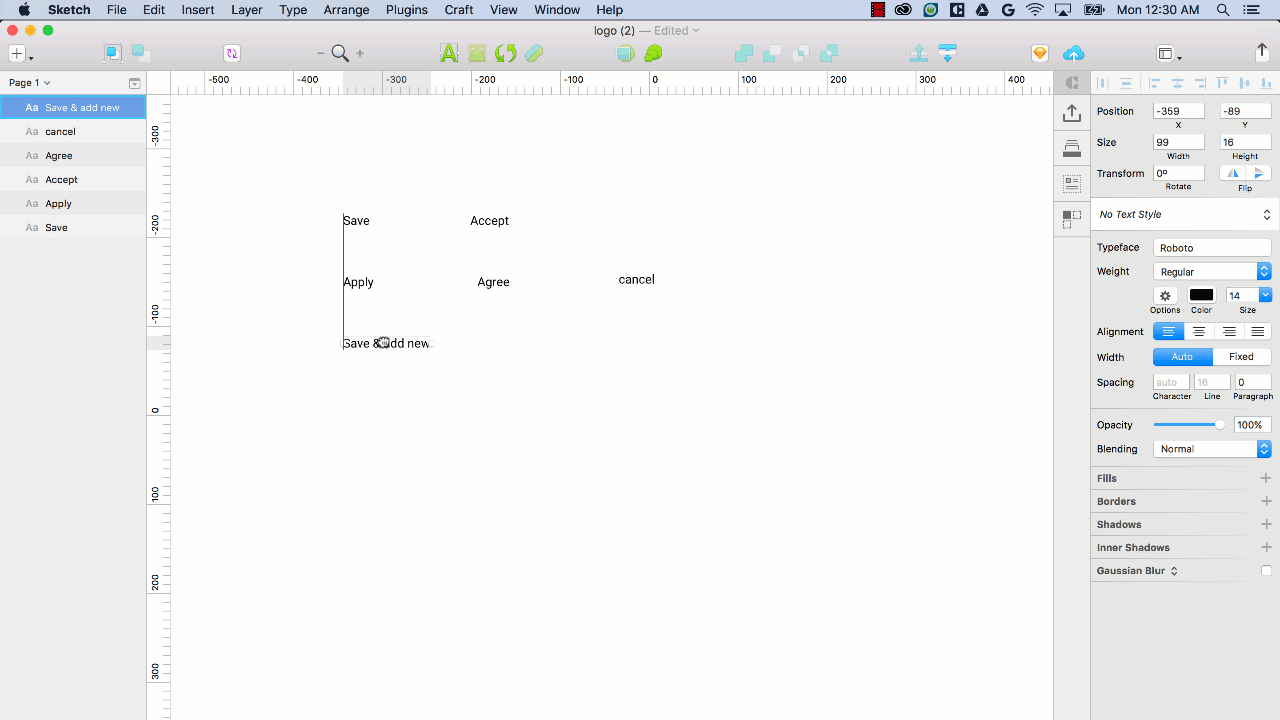Open the Arrange menu

click(347, 10)
